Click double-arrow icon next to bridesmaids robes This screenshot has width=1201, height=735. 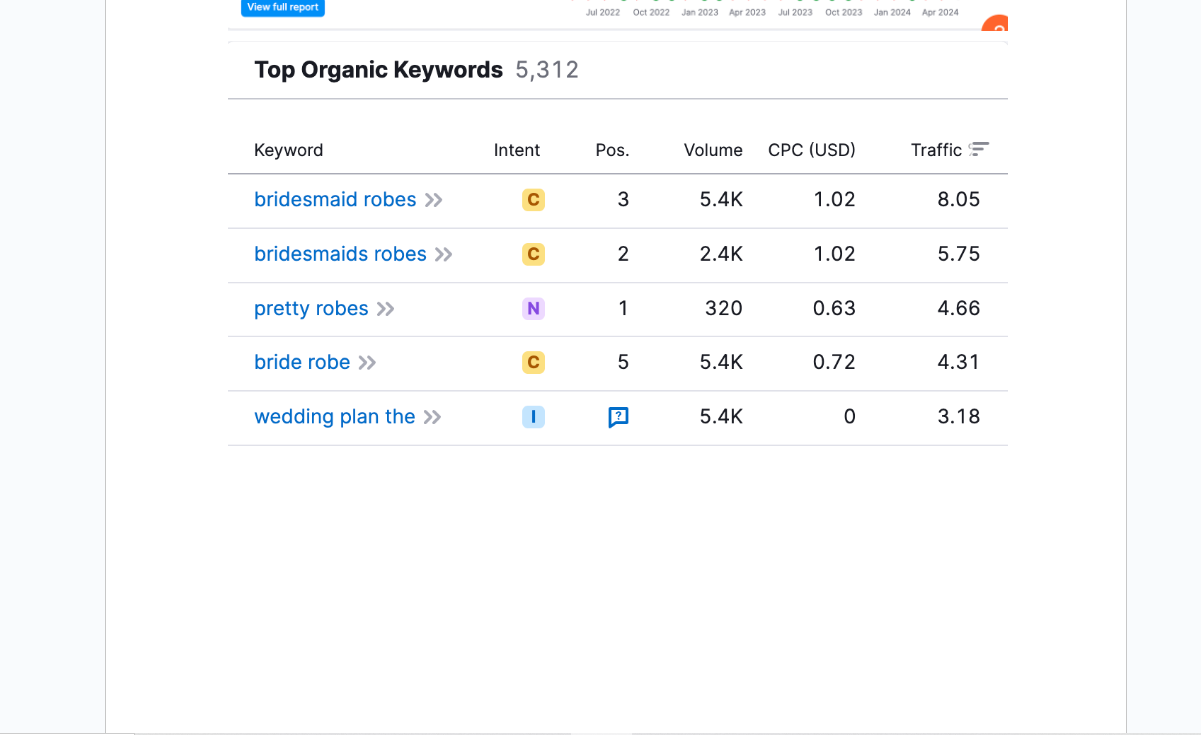tap(444, 254)
